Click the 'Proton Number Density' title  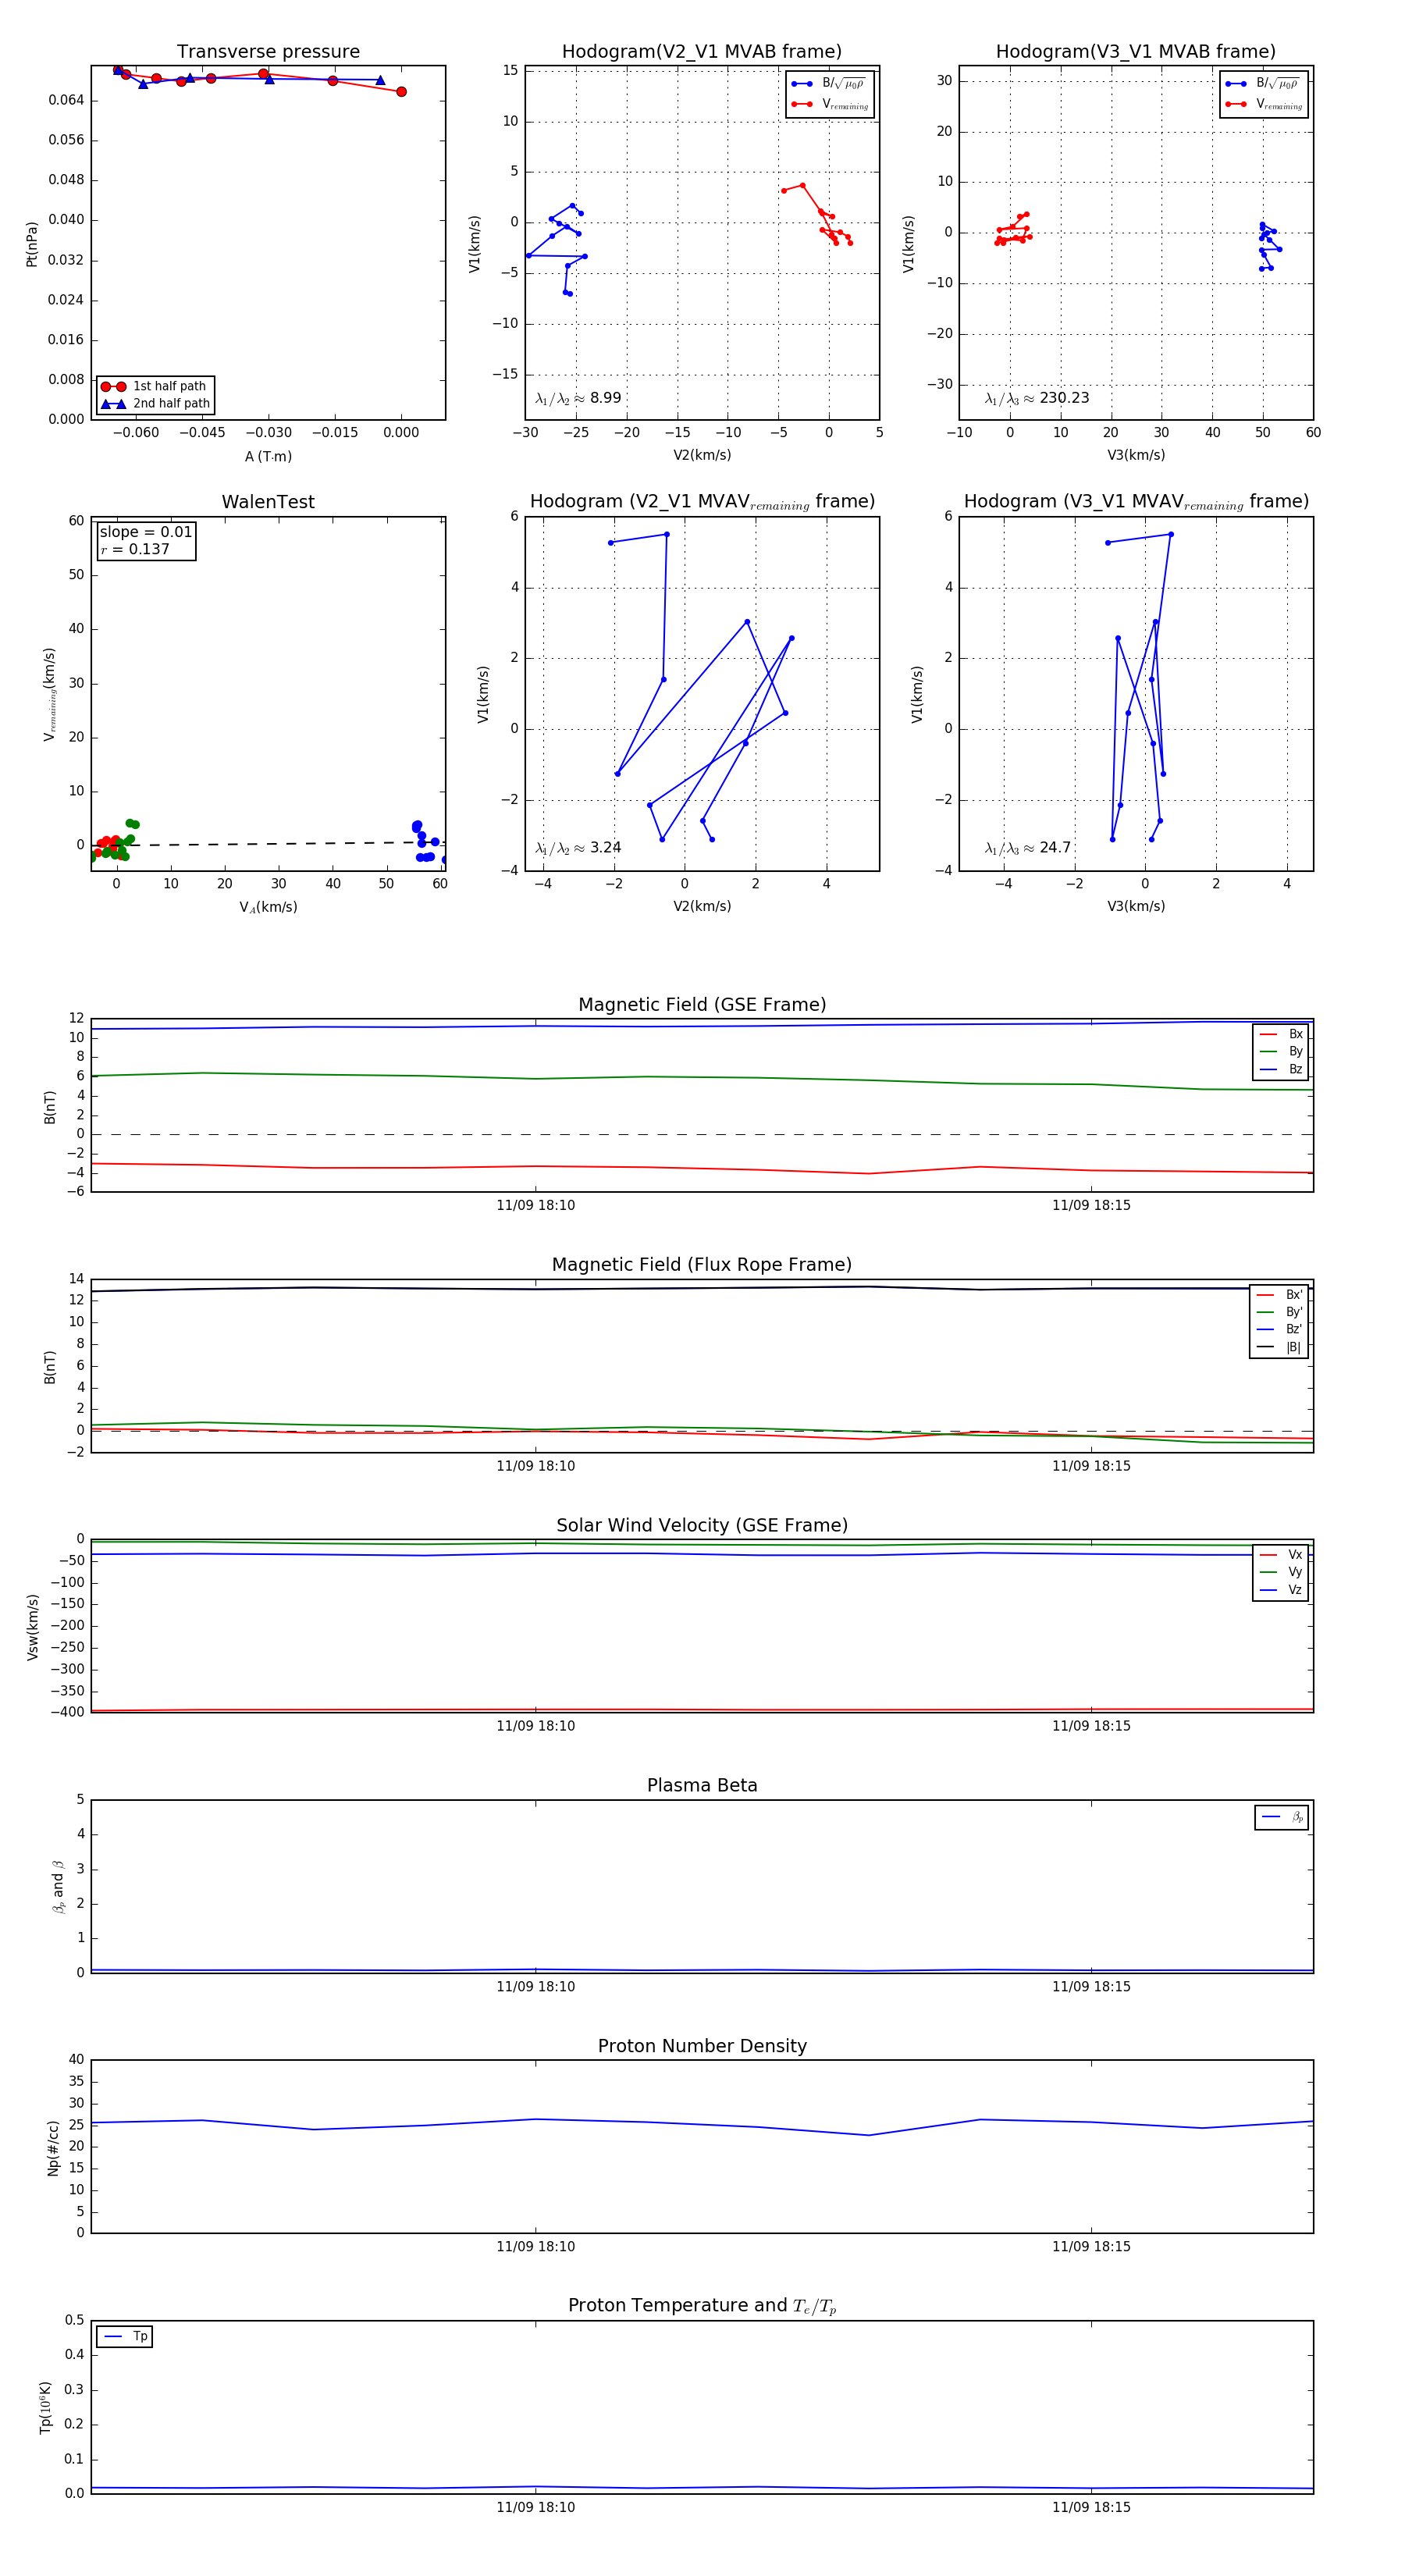click(x=702, y=2046)
